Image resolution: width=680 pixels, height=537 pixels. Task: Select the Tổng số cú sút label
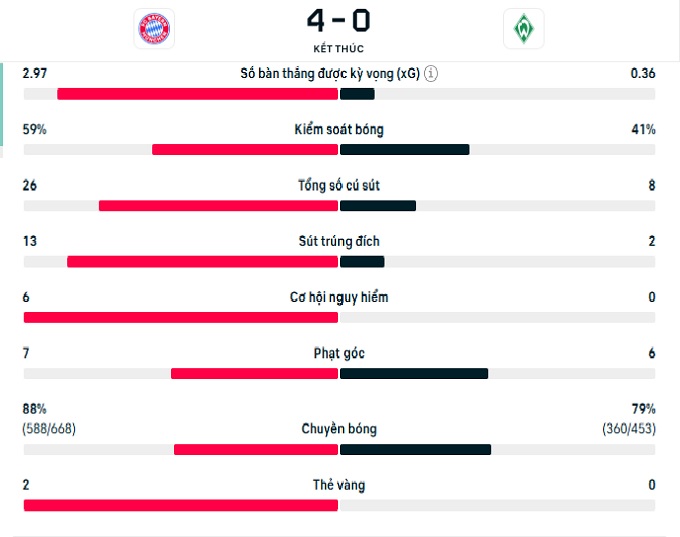[339, 185]
